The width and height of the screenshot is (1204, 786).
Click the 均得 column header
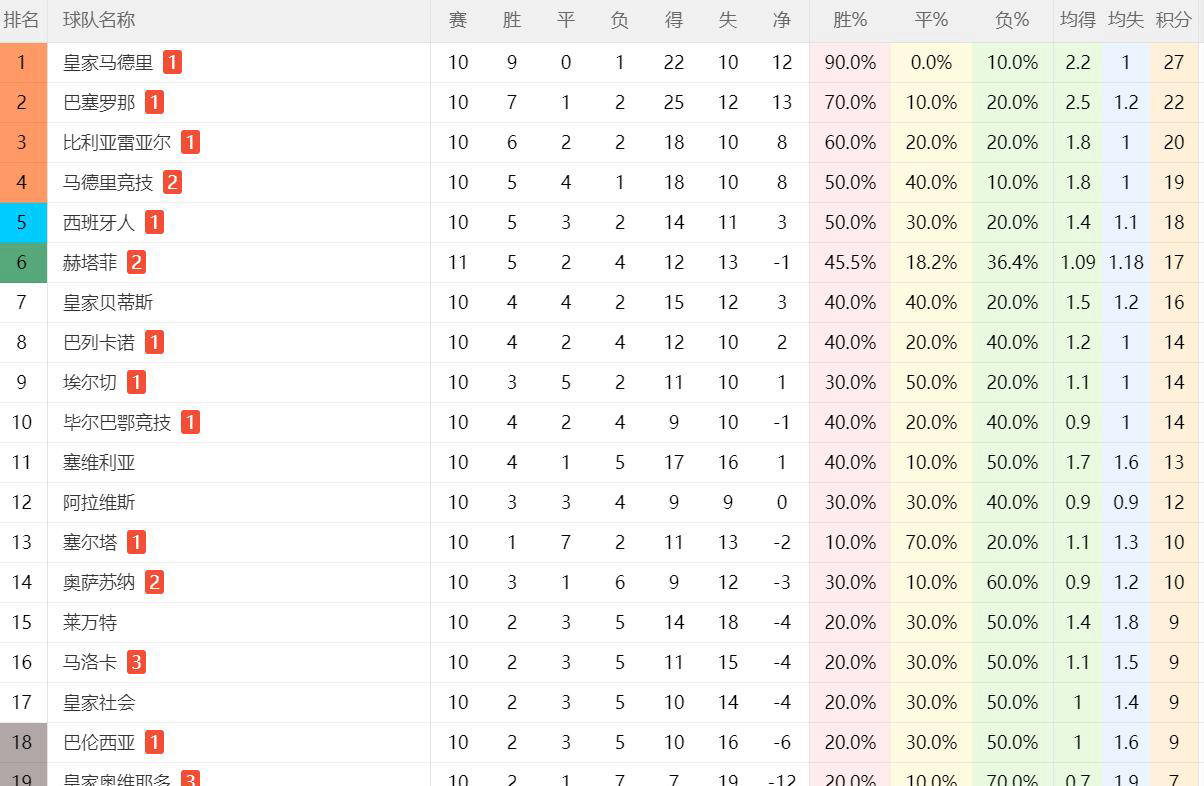coord(1078,20)
